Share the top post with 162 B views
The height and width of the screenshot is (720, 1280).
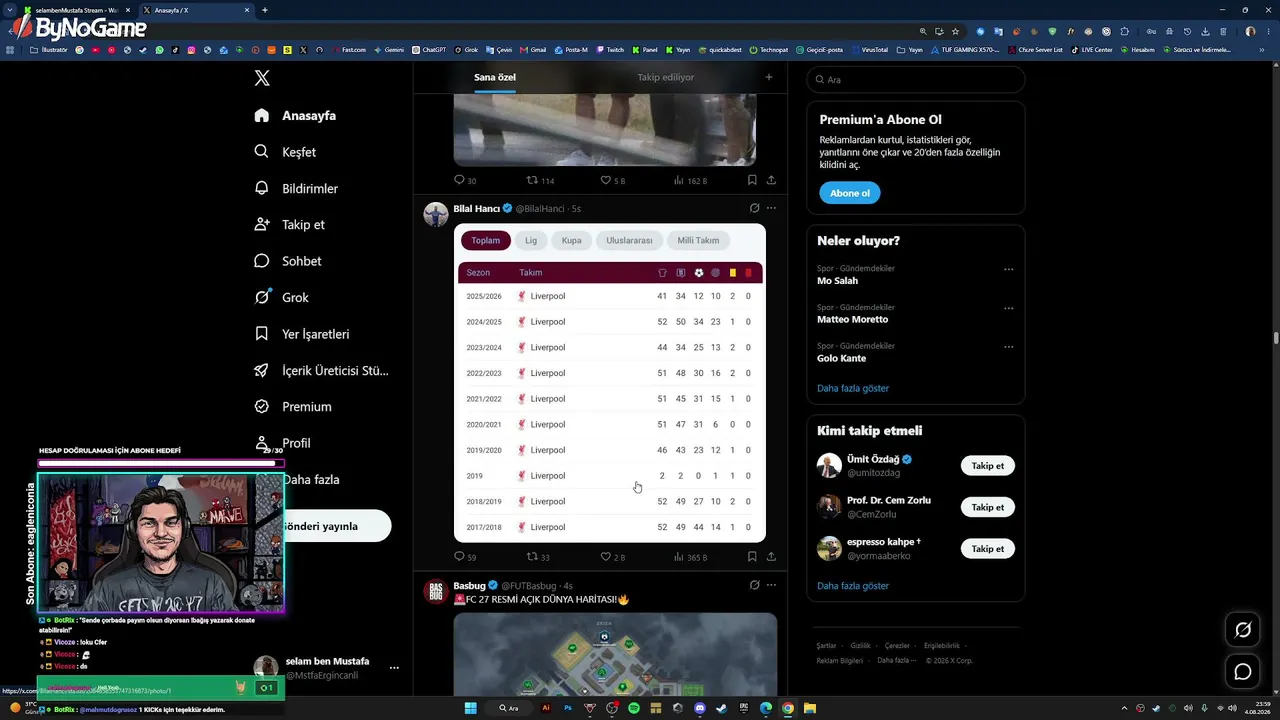[771, 181]
